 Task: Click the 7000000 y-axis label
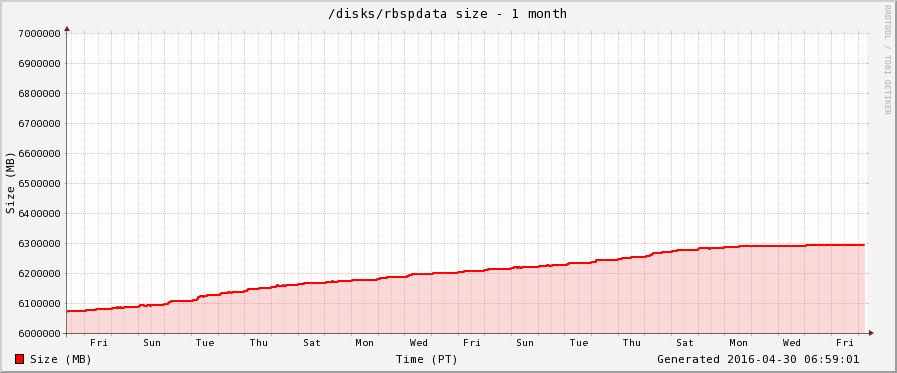coord(39,34)
